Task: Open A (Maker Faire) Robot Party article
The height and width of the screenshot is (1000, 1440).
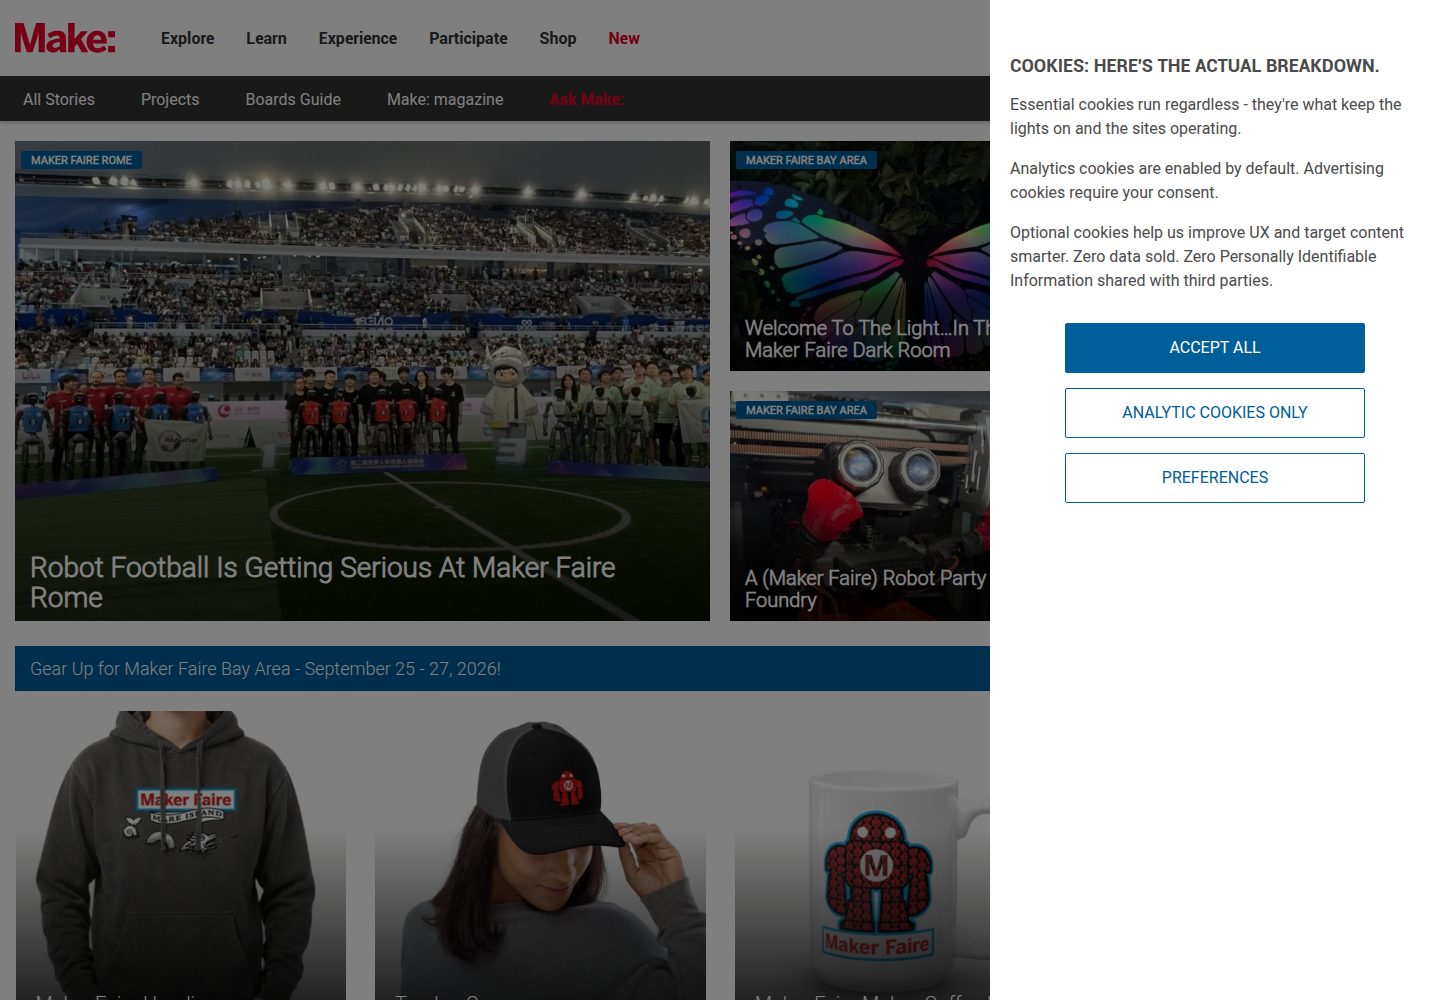Action: (x=865, y=589)
